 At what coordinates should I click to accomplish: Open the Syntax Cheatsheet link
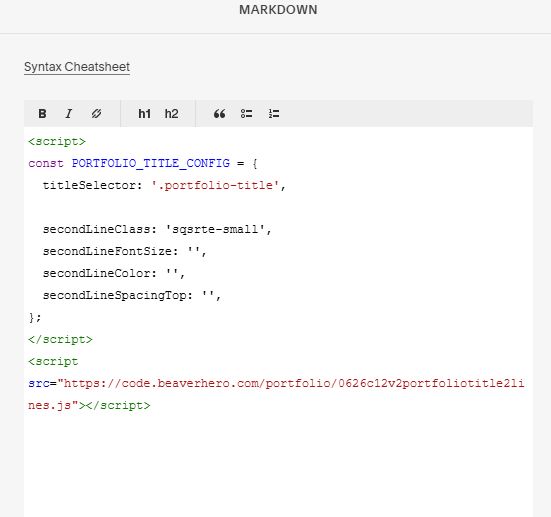(77, 67)
